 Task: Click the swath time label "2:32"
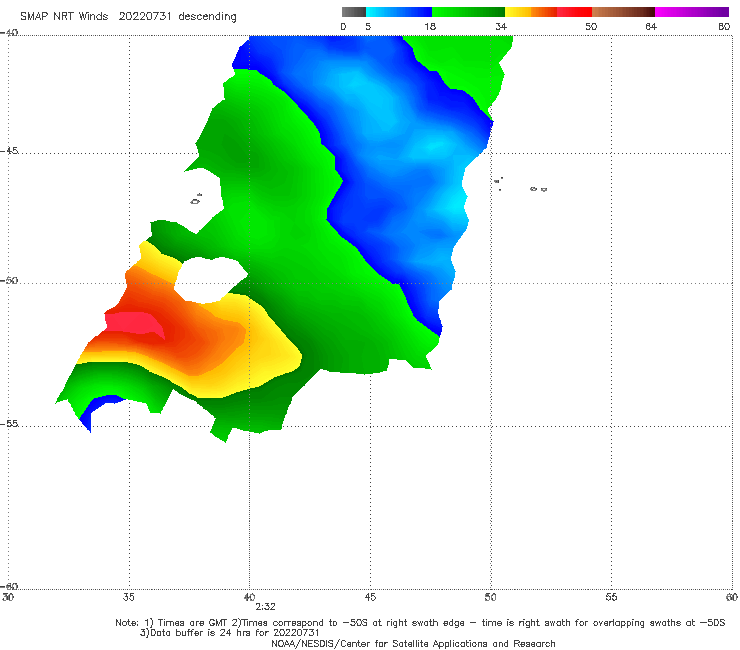[265, 607]
